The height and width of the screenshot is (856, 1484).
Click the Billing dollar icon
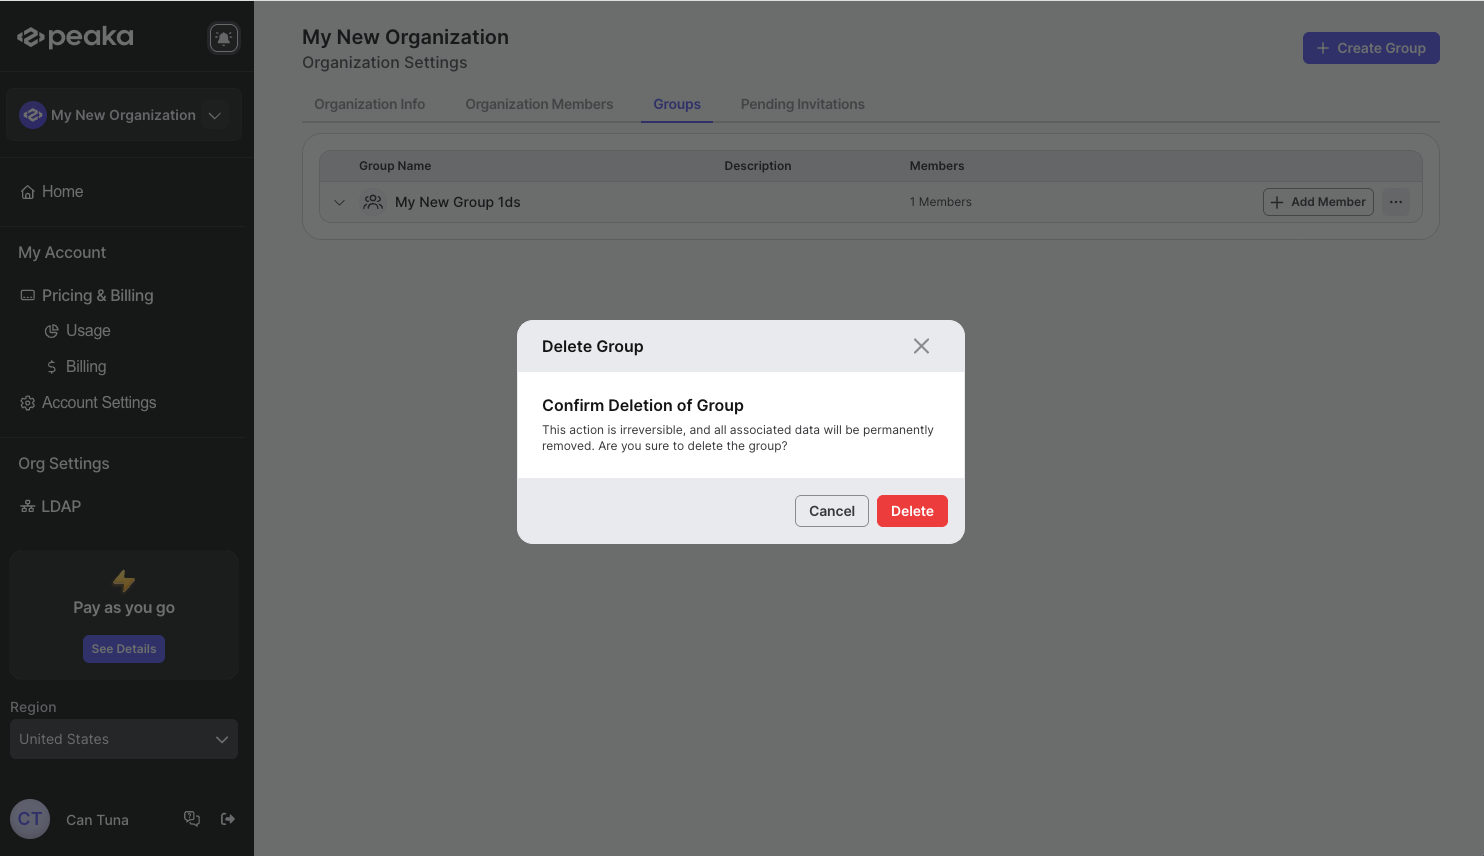tap(54, 366)
